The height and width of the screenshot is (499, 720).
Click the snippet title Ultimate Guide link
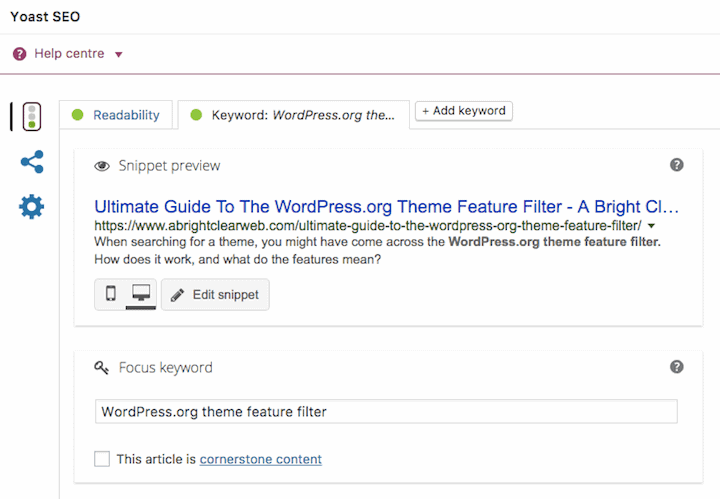pos(386,207)
